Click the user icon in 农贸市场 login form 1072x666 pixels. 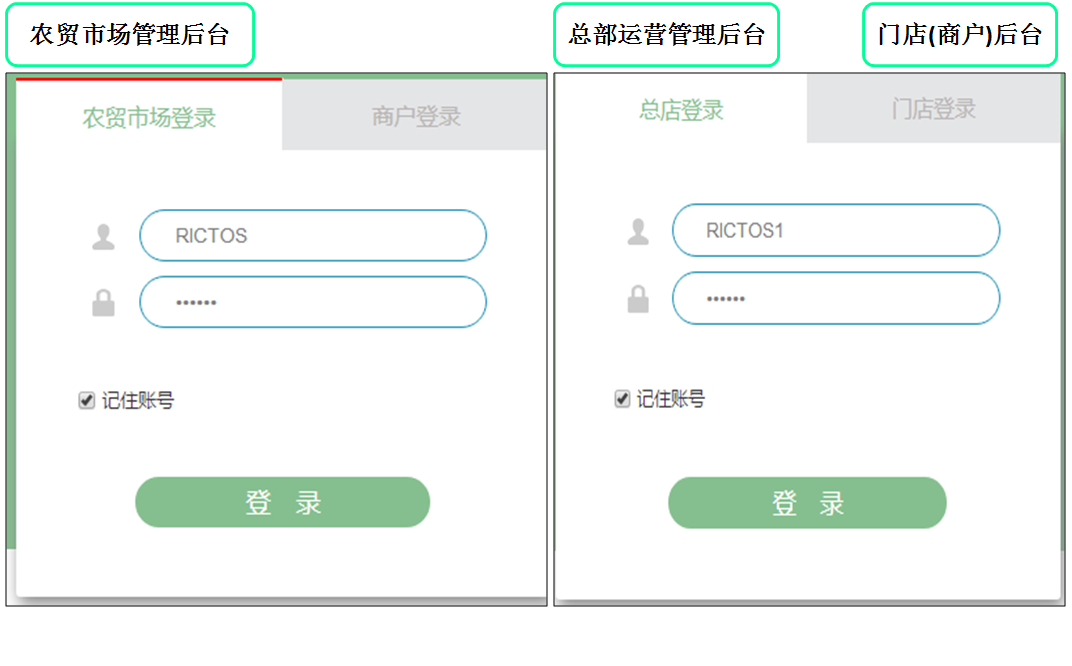(x=103, y=237)
